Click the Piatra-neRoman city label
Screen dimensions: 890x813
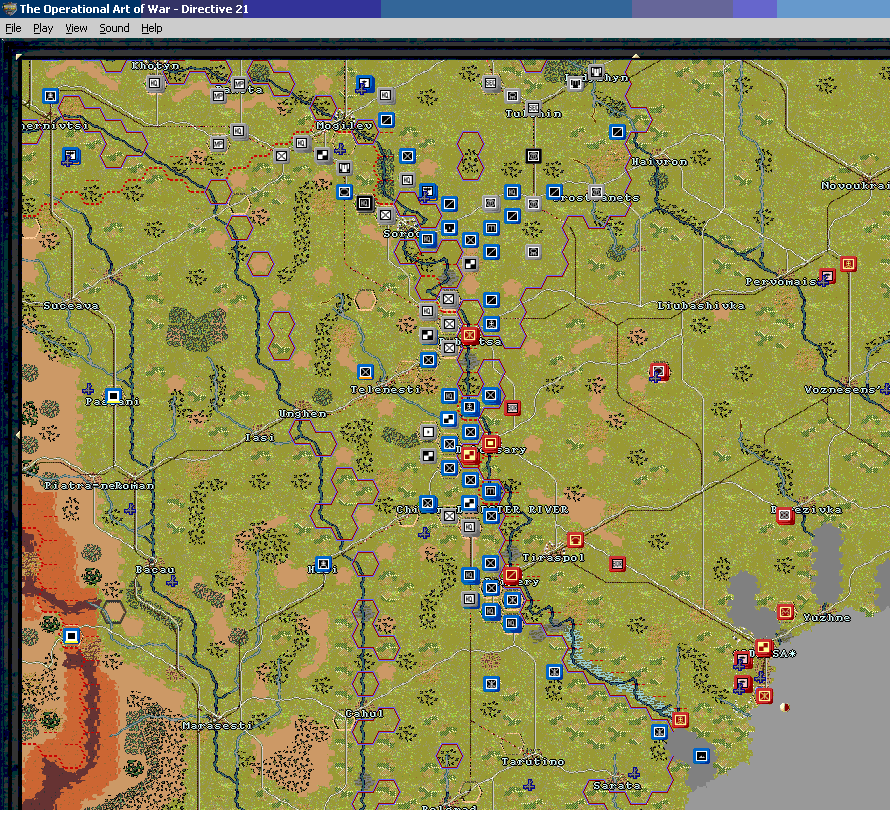(x=99, y=485)
